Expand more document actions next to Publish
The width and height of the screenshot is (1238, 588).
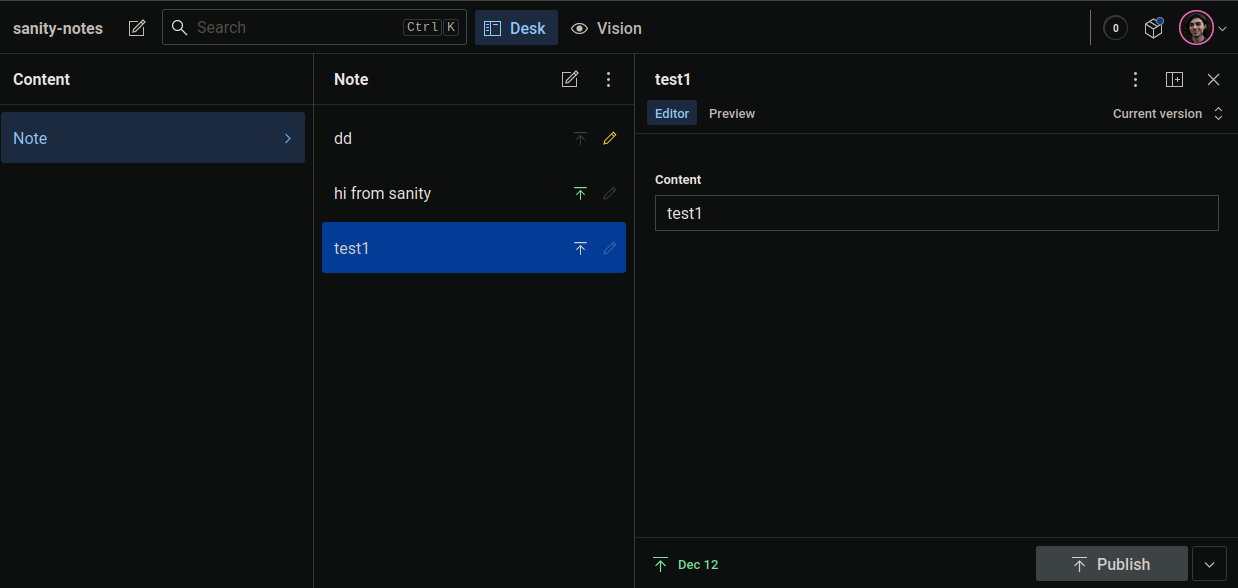[x=1210, y=564]
